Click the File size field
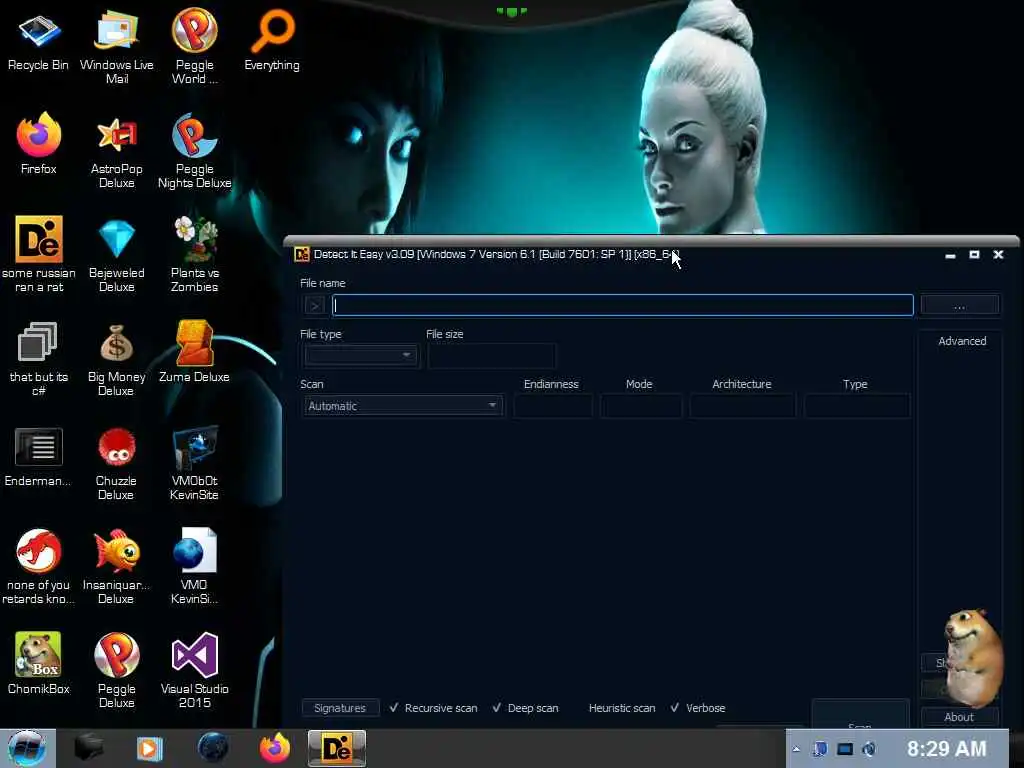1024x768 pixels. tap(492, 356)
